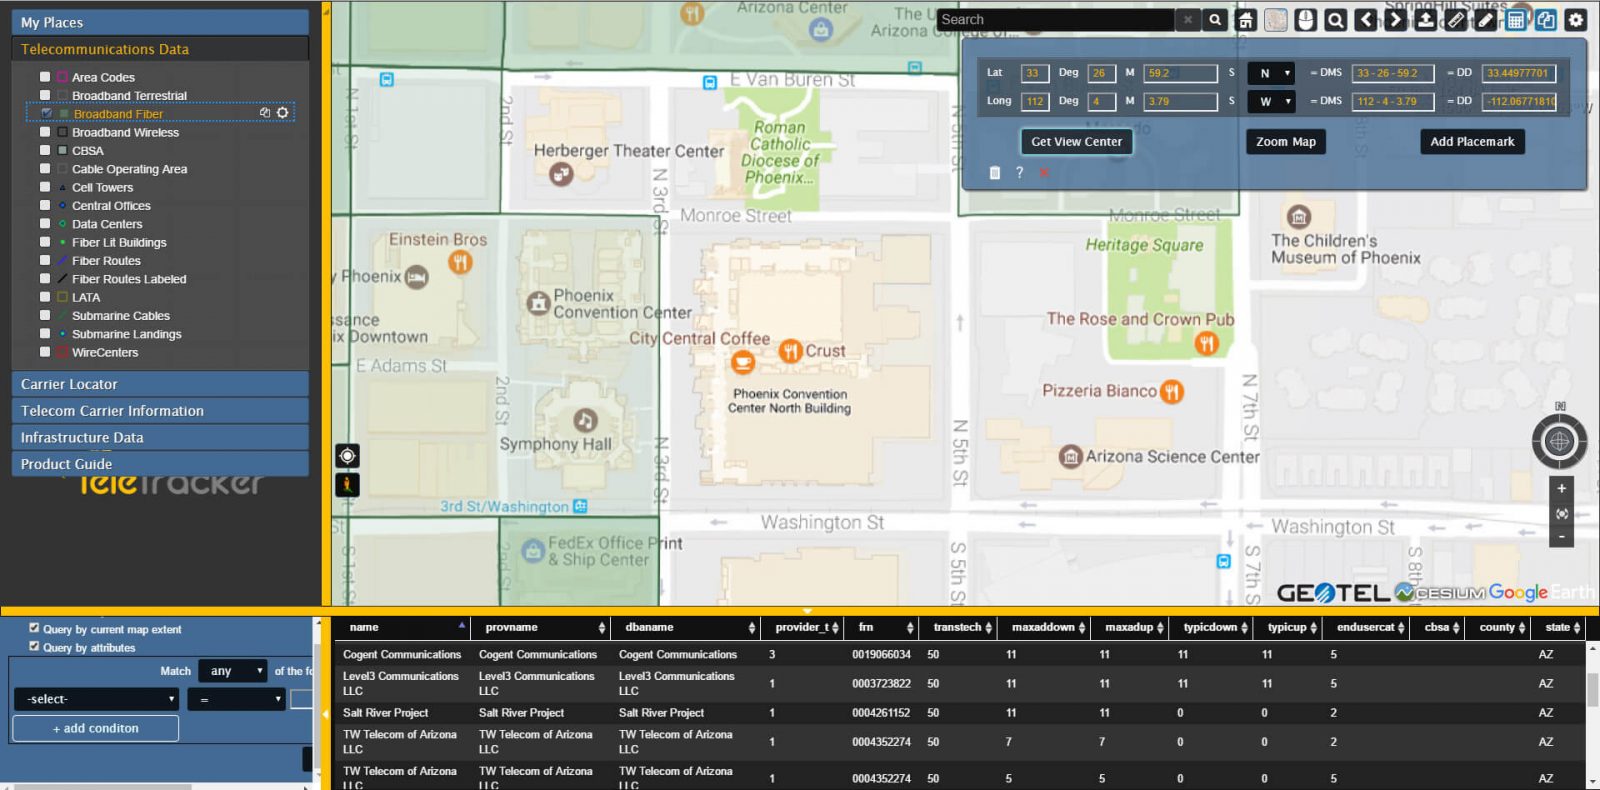The width and height of the screenshot is (1600, 790).
Task: Enable the Cell Towers layer checkbox
Action: point(45,187)
